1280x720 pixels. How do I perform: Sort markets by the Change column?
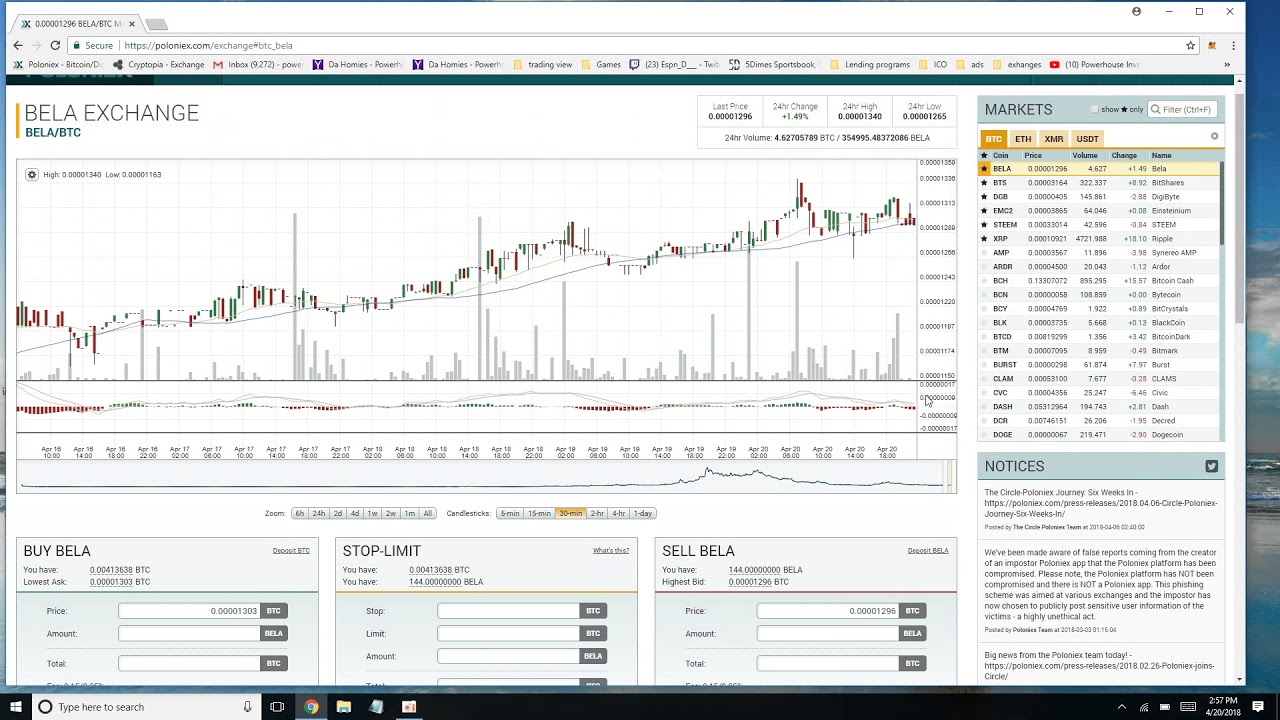tap(1124, 155)
